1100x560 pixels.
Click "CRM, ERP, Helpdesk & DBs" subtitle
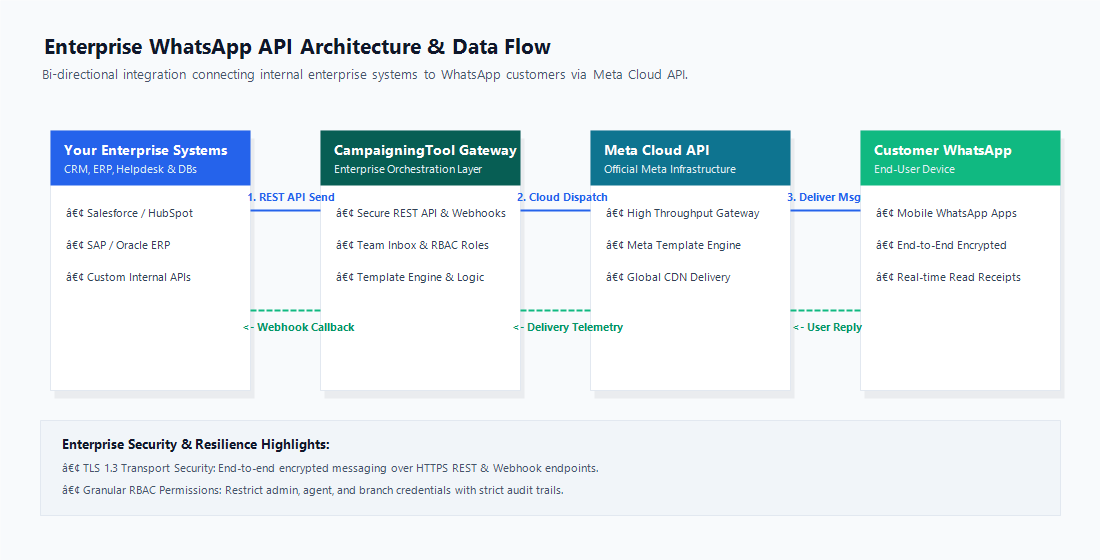tap(130, 169)
